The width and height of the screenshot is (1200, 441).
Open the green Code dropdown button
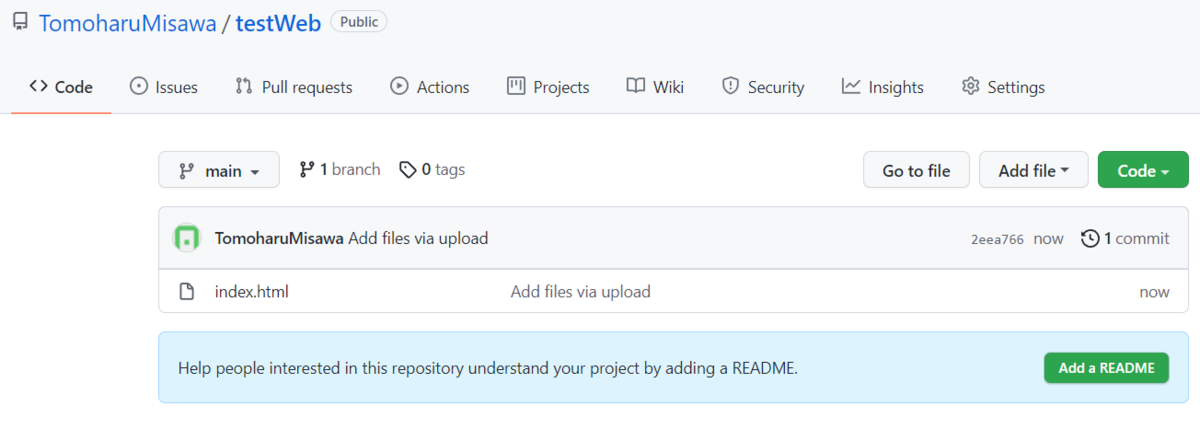(x=1143, y=170)
